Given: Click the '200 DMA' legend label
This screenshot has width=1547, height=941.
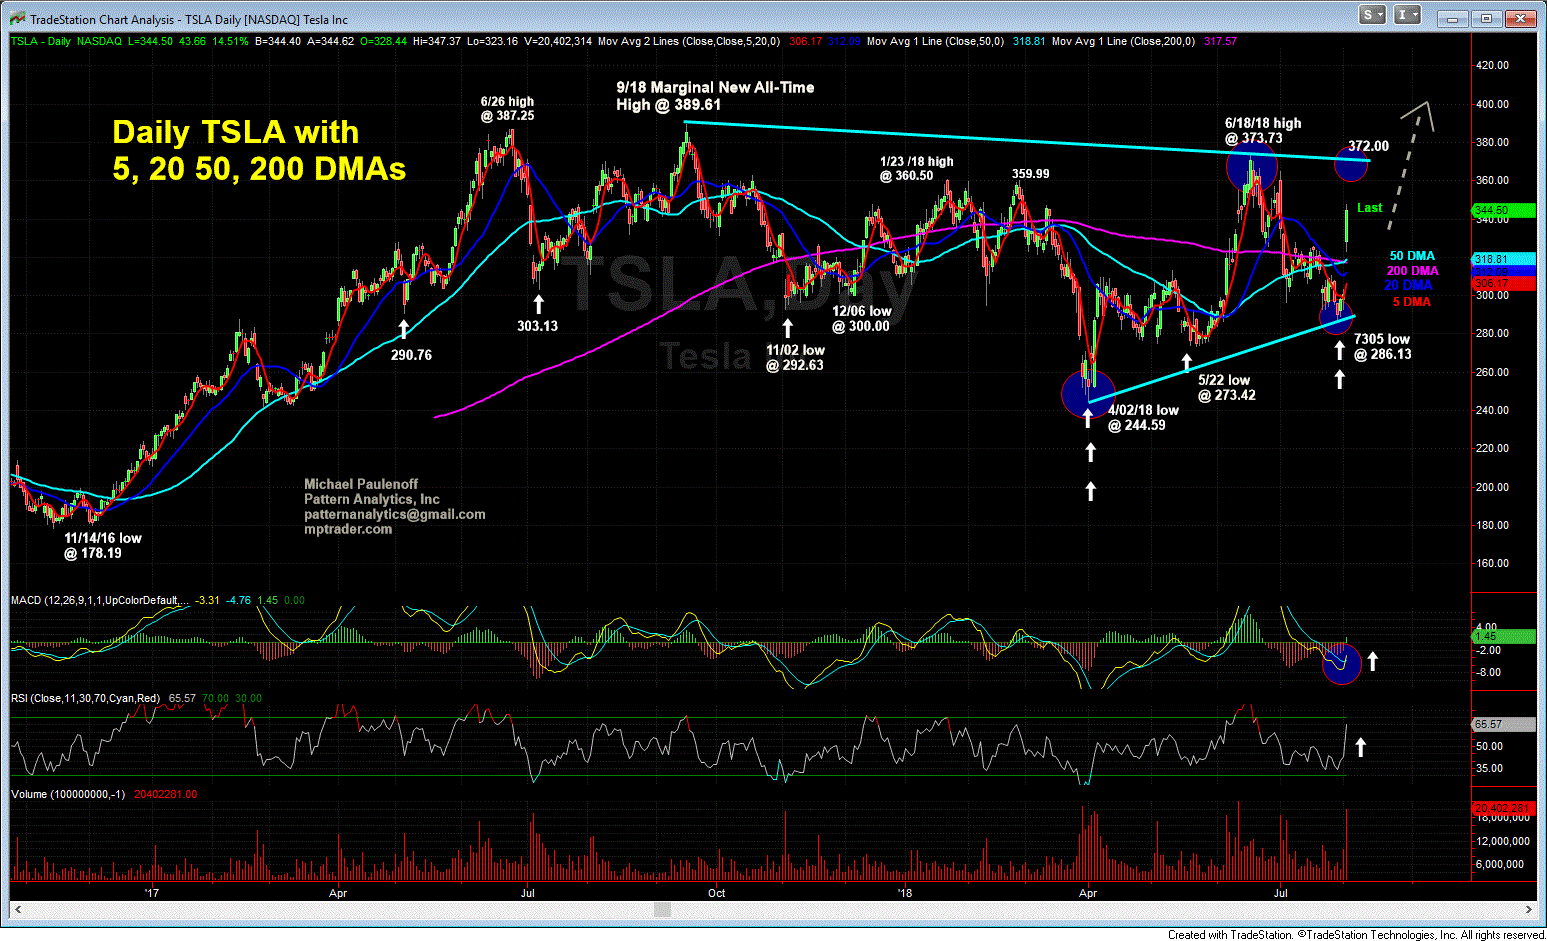Looking at the screenshot, I should pyautogui.click(x=1412, y=271).
